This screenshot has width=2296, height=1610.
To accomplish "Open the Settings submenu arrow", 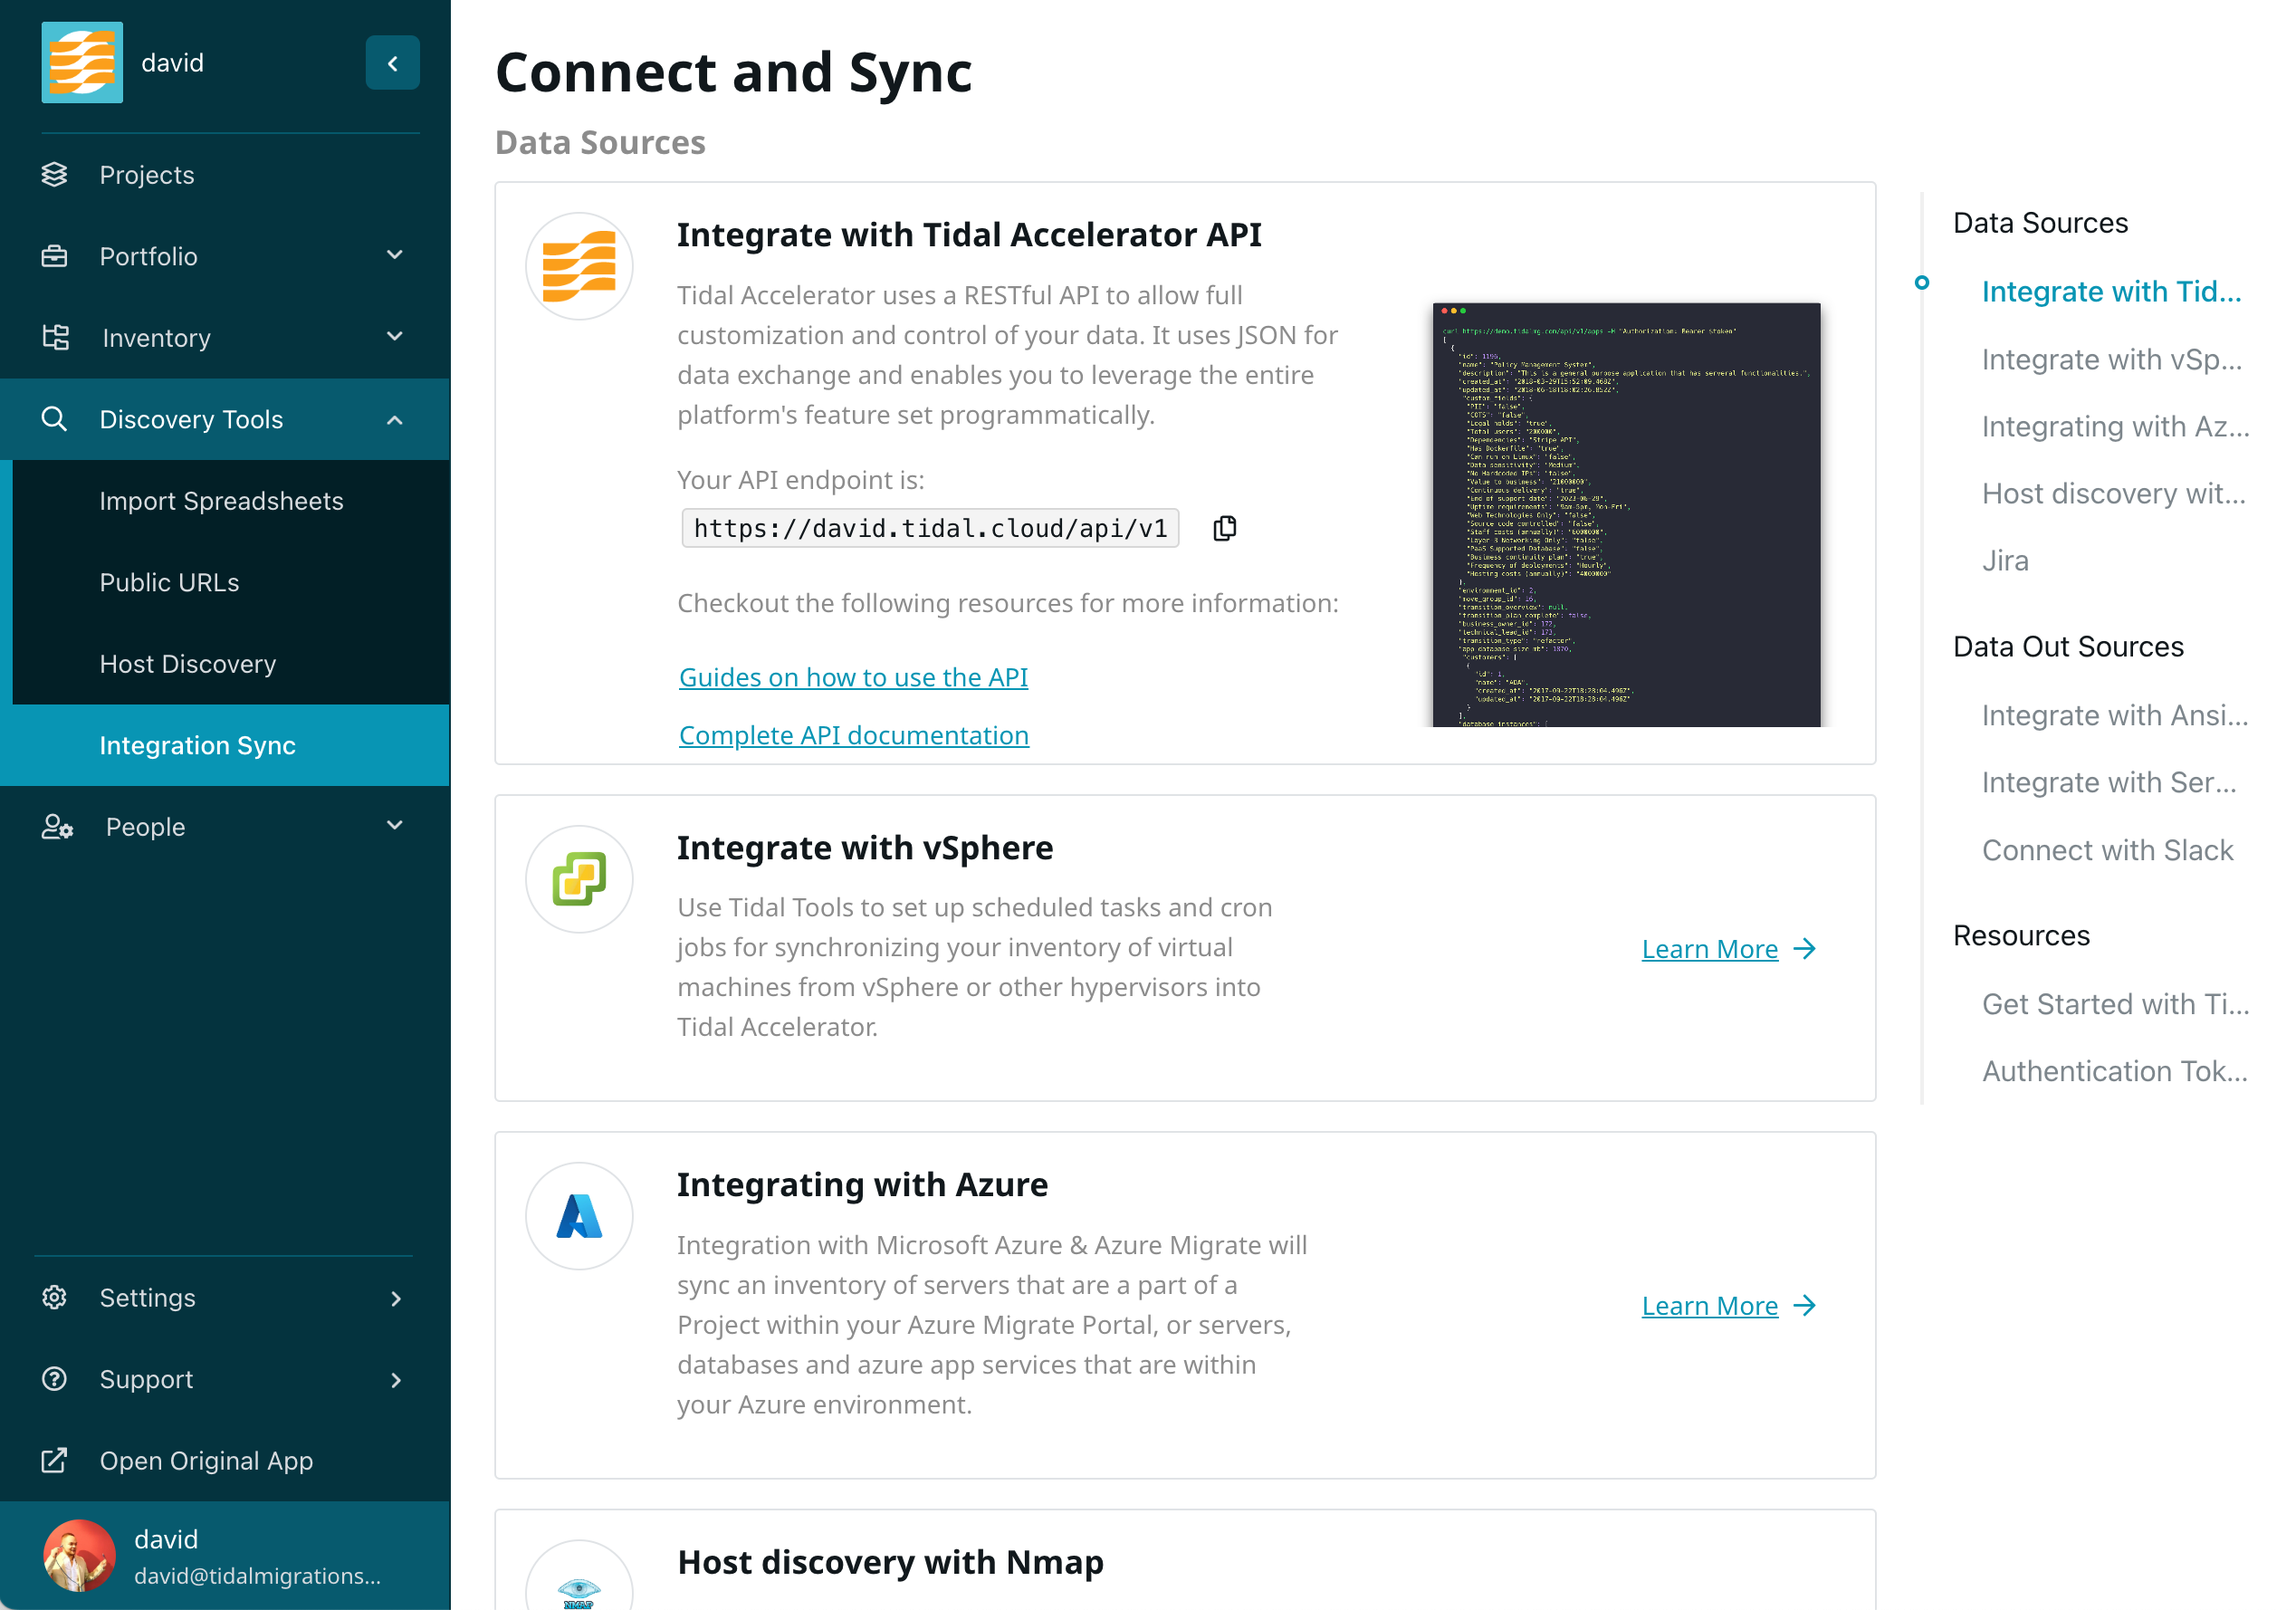I will (x=396, y=1298).
